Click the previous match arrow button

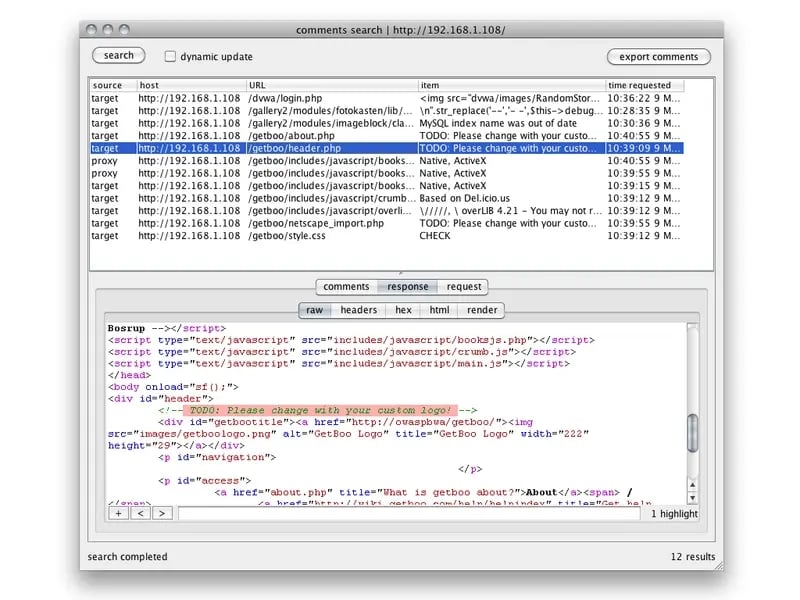140,513
